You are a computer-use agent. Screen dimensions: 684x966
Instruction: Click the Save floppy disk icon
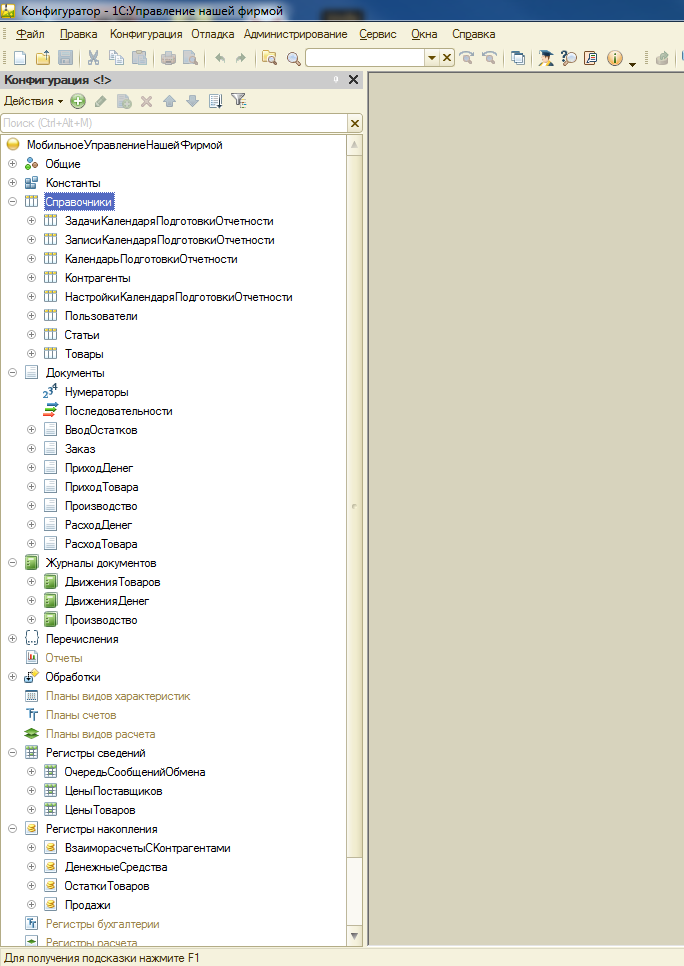65,58
